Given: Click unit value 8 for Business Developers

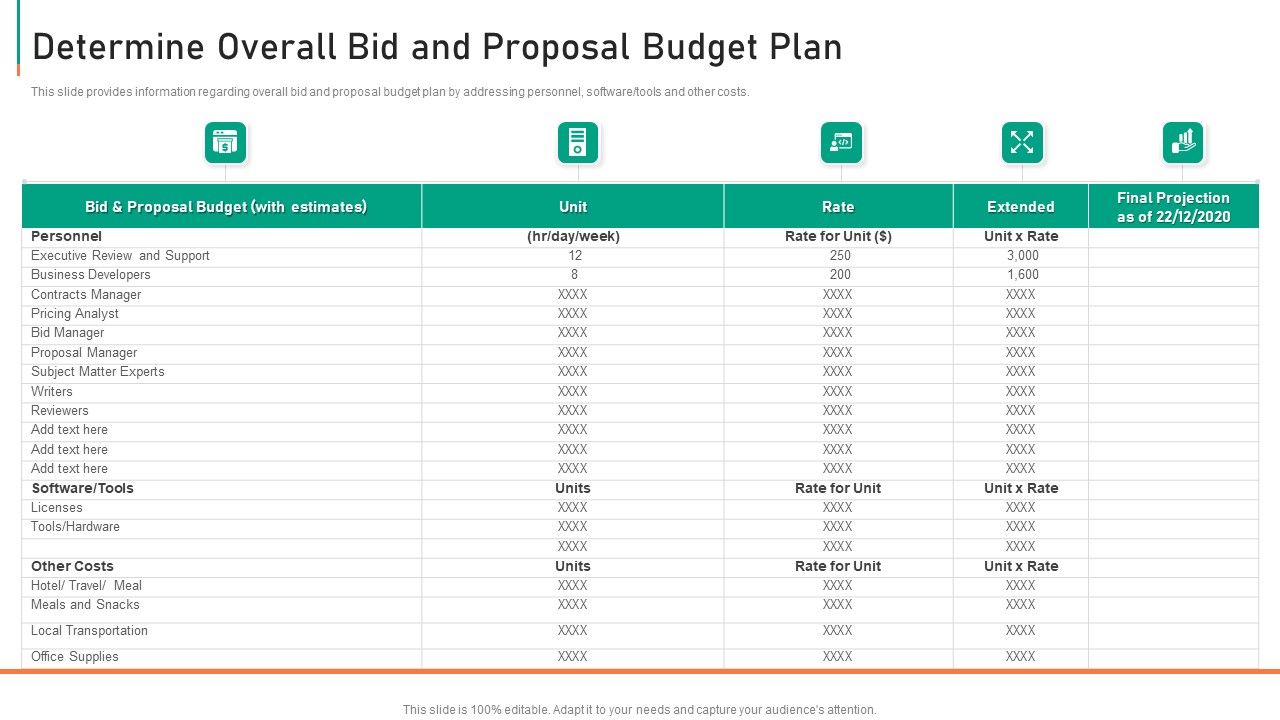Looking at the screenshot, I should 575,275.
